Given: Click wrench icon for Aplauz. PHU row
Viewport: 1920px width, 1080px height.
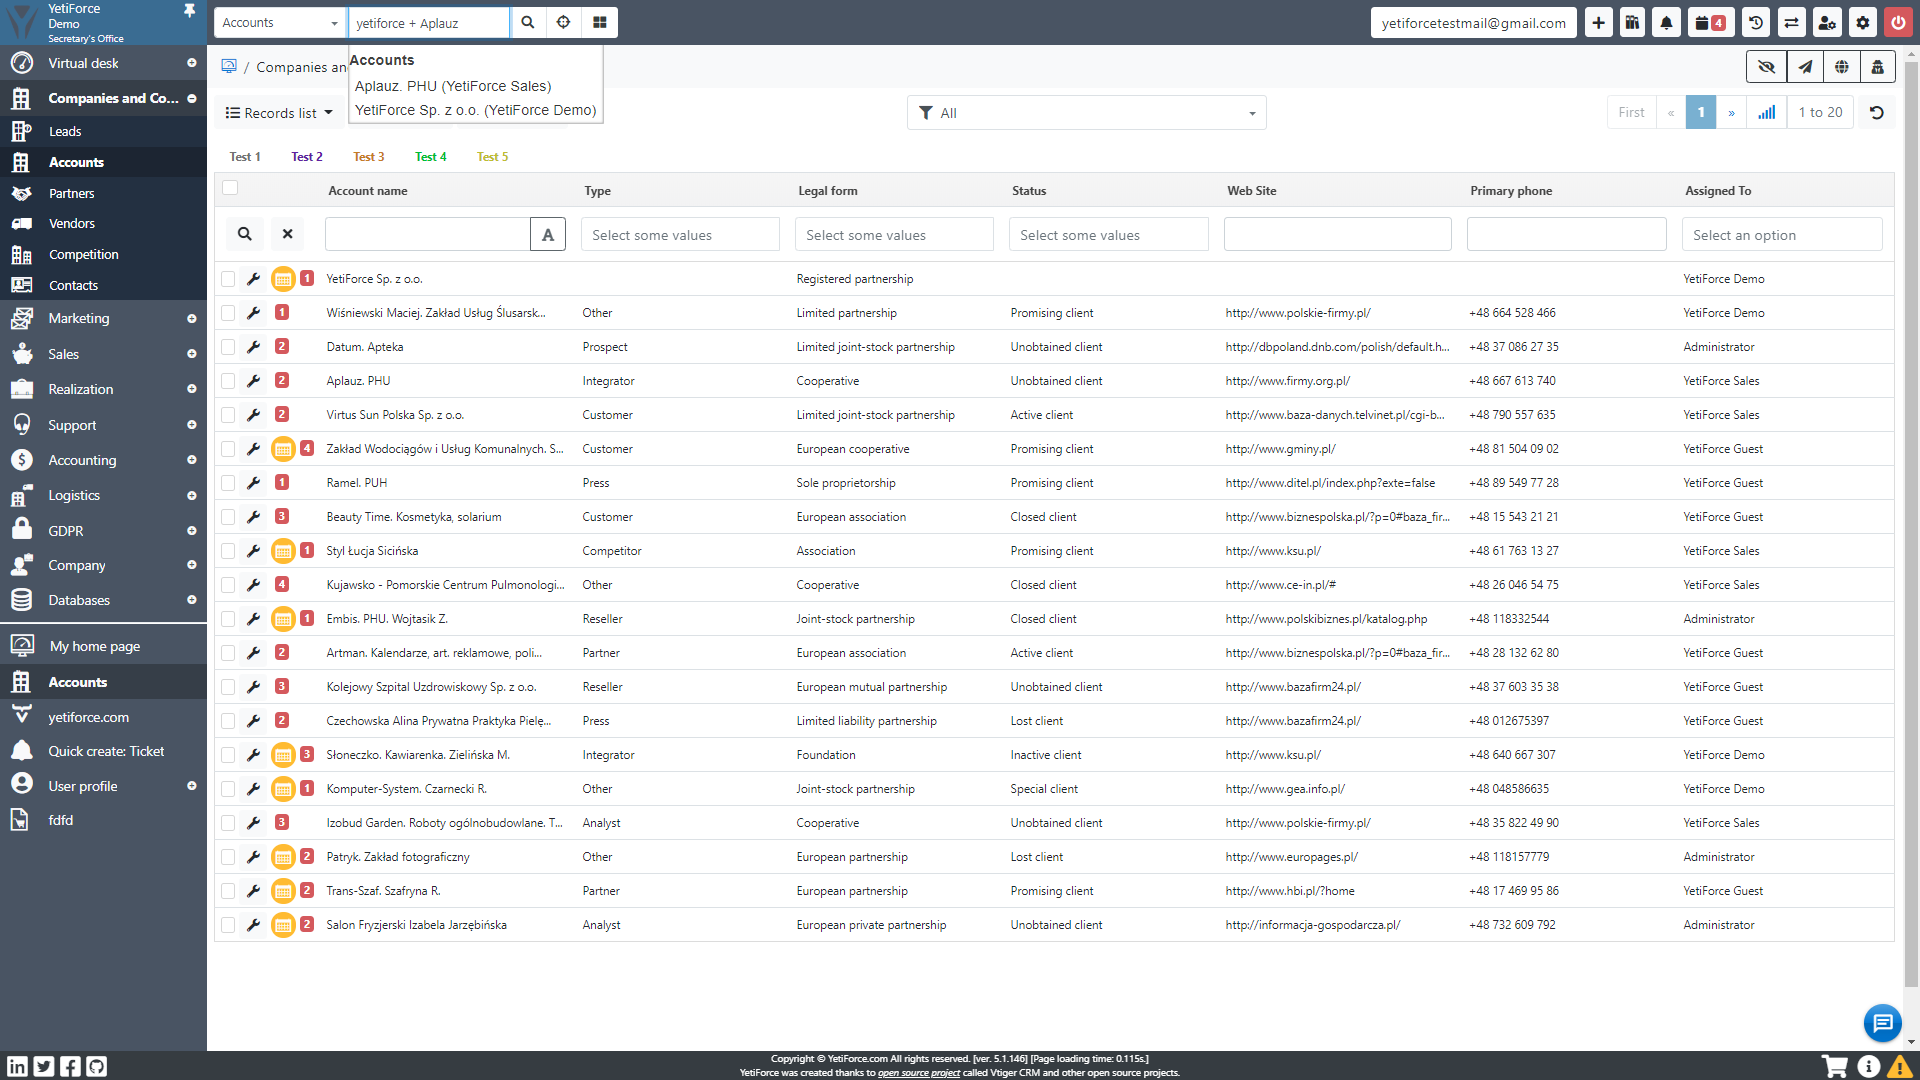Looking at the screenshot, I should (254, 381).
